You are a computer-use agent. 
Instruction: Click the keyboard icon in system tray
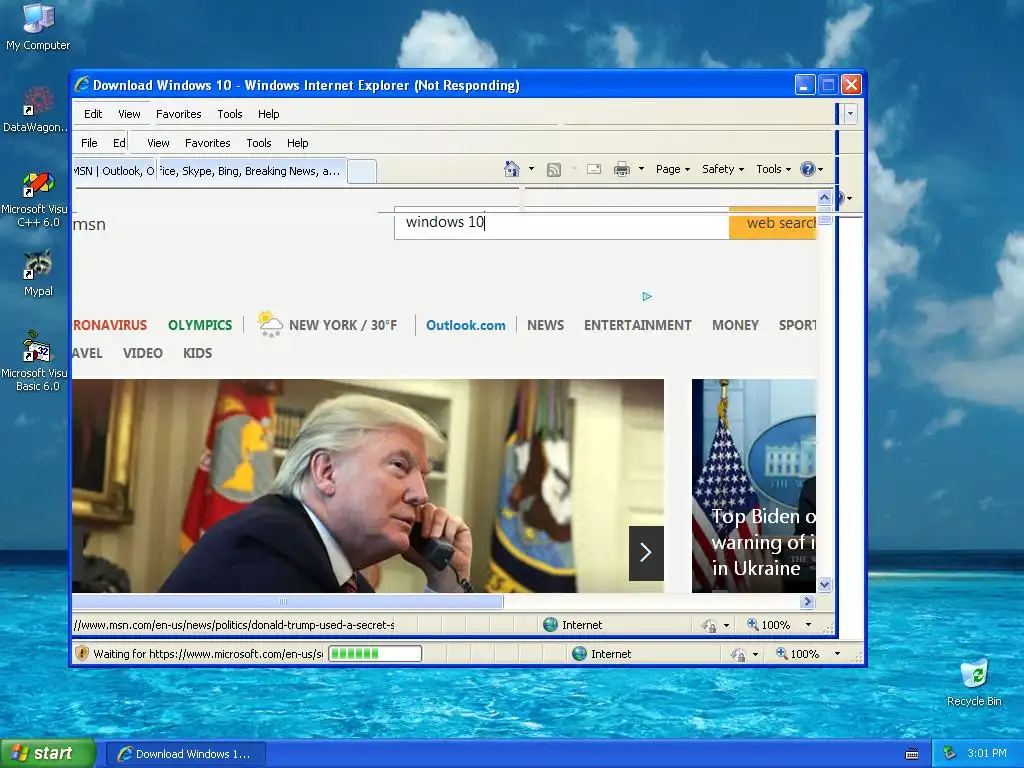[x=912, y=754]
